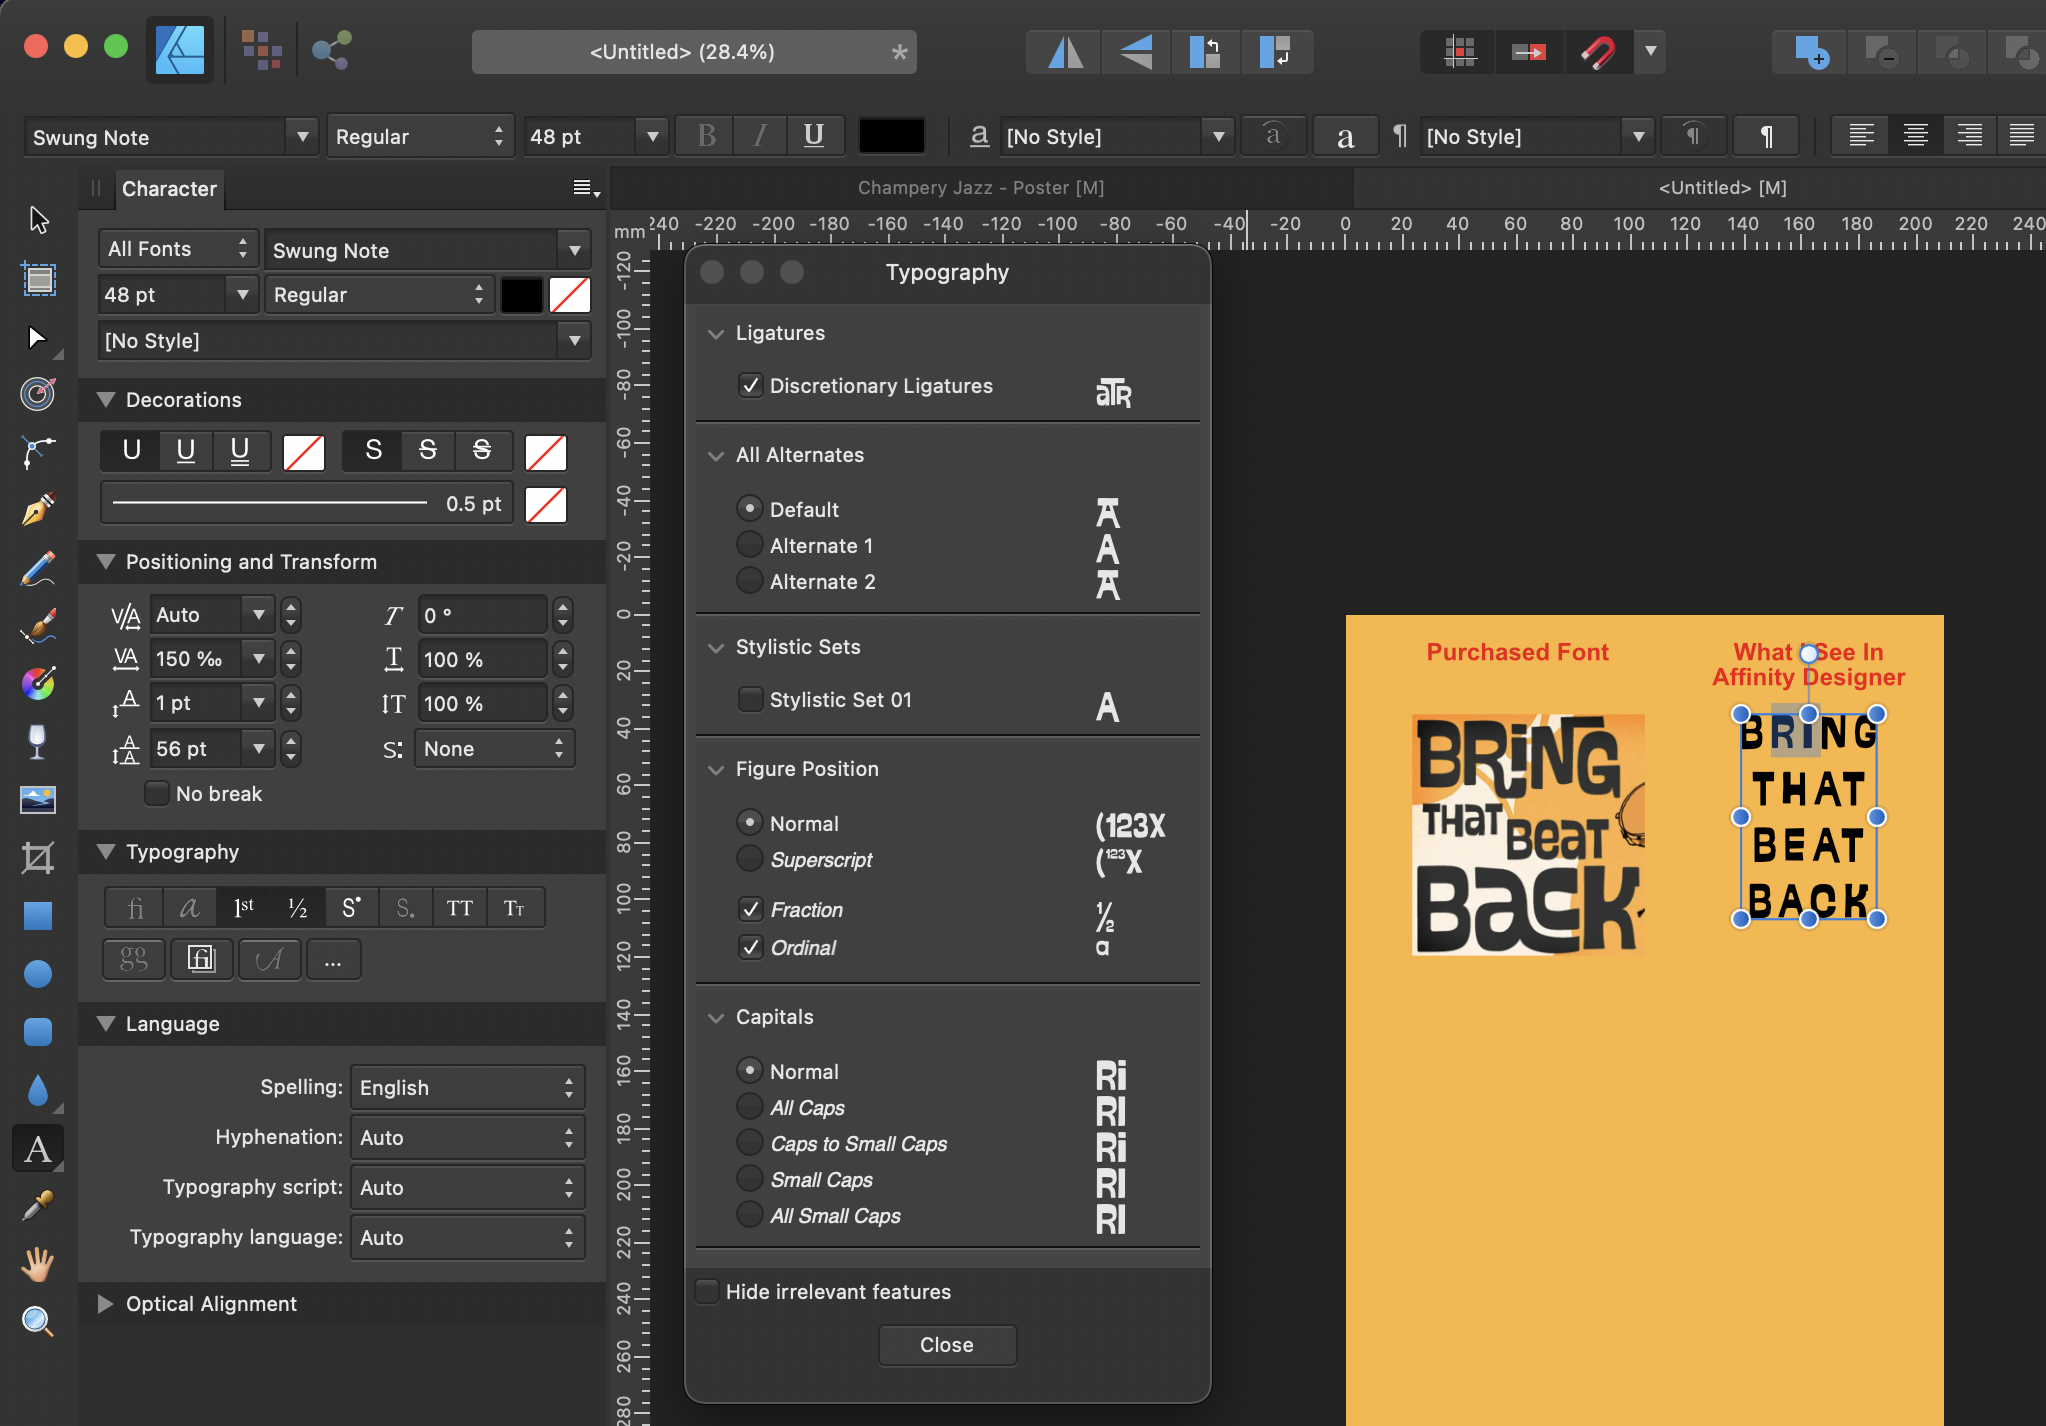Enable Hide irrelevant features
Image resolution: width=2046 pixels, height=1426 pixels.
point(706,1291)
